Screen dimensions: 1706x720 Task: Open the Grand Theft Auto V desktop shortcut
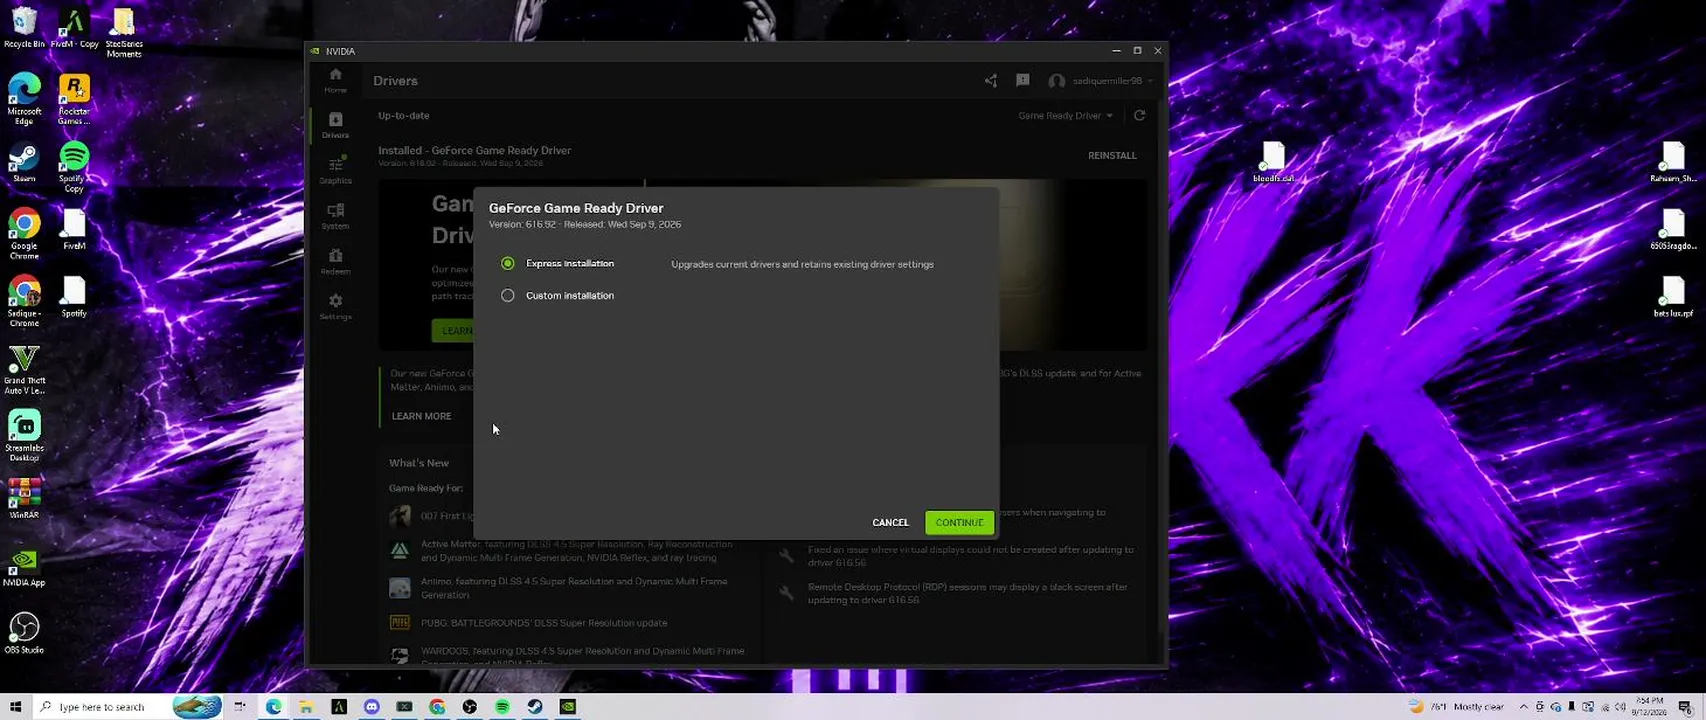[24, 369]
